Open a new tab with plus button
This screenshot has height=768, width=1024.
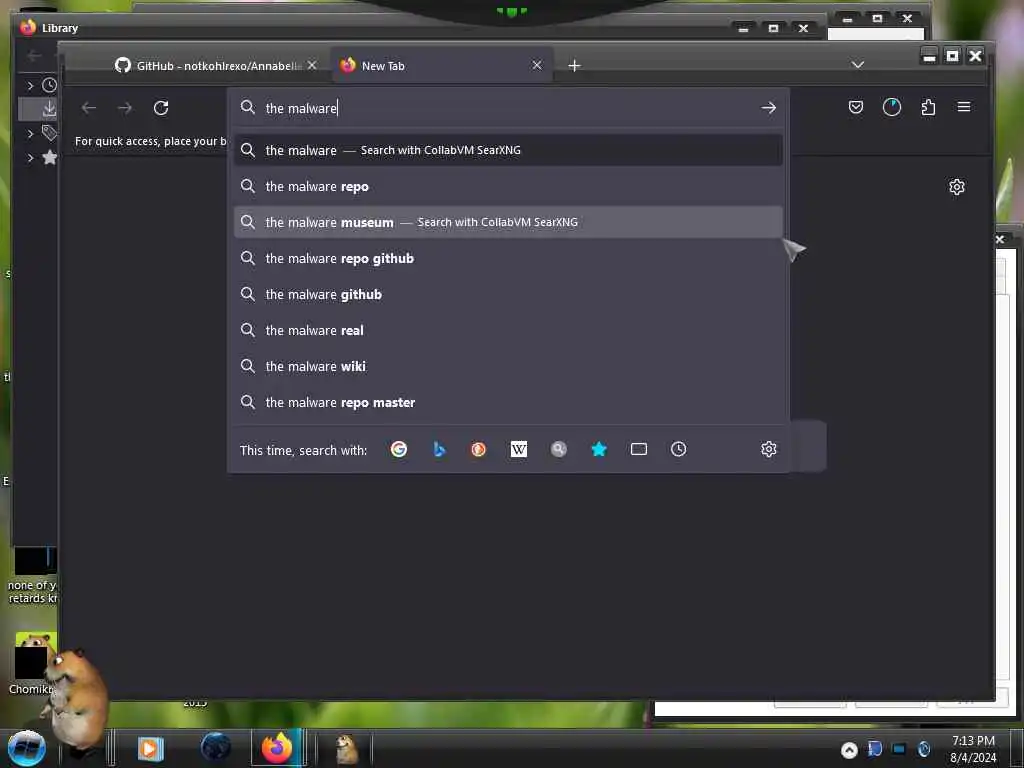click(x=574, y=66)
